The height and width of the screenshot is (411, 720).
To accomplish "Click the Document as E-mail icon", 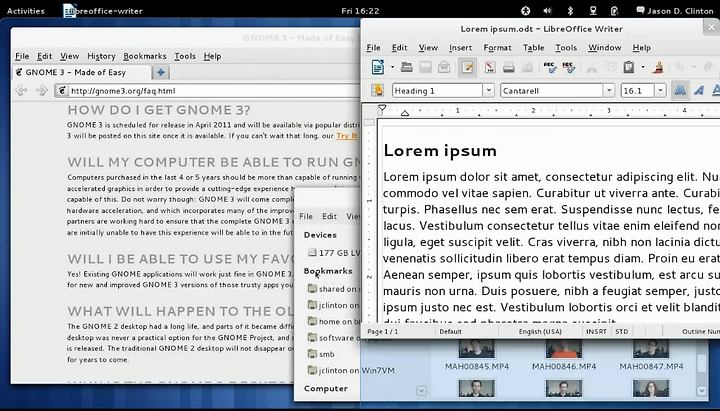I will pos(444,68).
